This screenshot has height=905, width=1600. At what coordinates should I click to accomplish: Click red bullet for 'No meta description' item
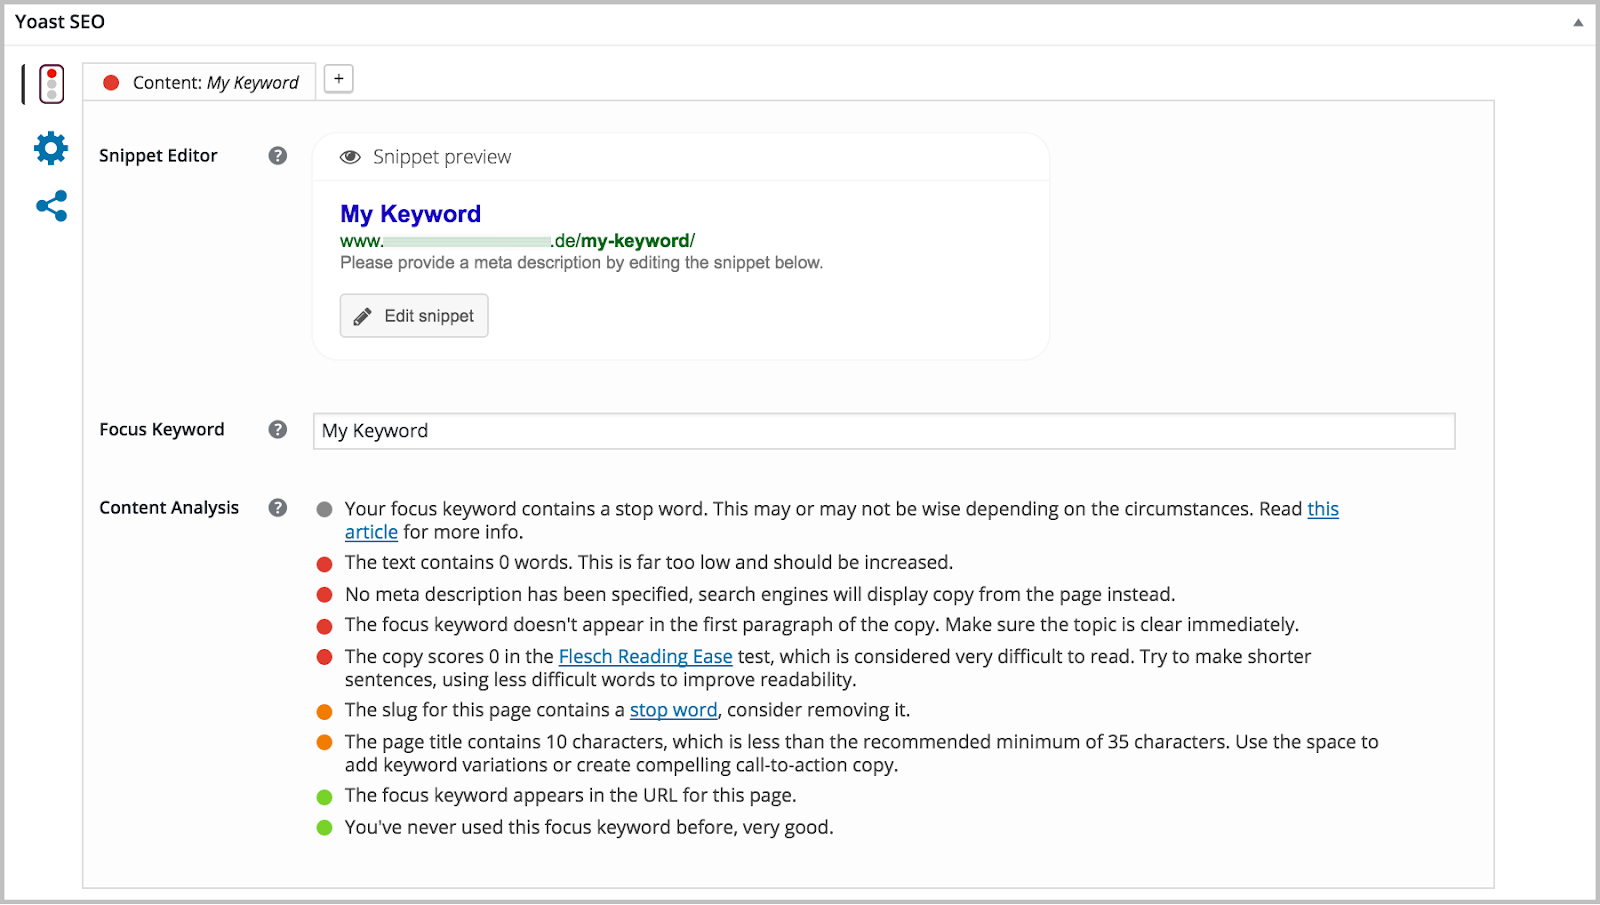[x=324, y=595]
